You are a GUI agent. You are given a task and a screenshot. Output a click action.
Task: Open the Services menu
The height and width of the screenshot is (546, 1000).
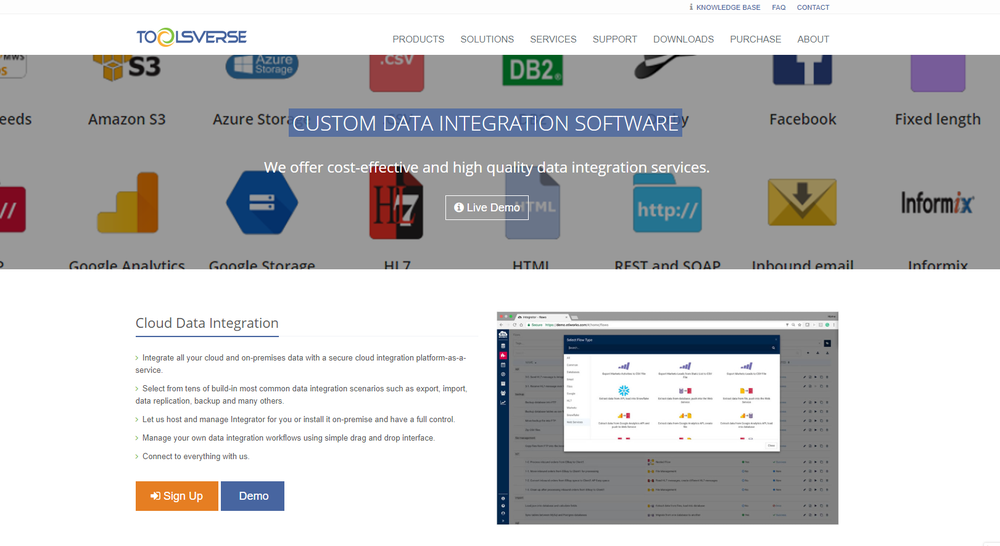[x=553, y=40]
